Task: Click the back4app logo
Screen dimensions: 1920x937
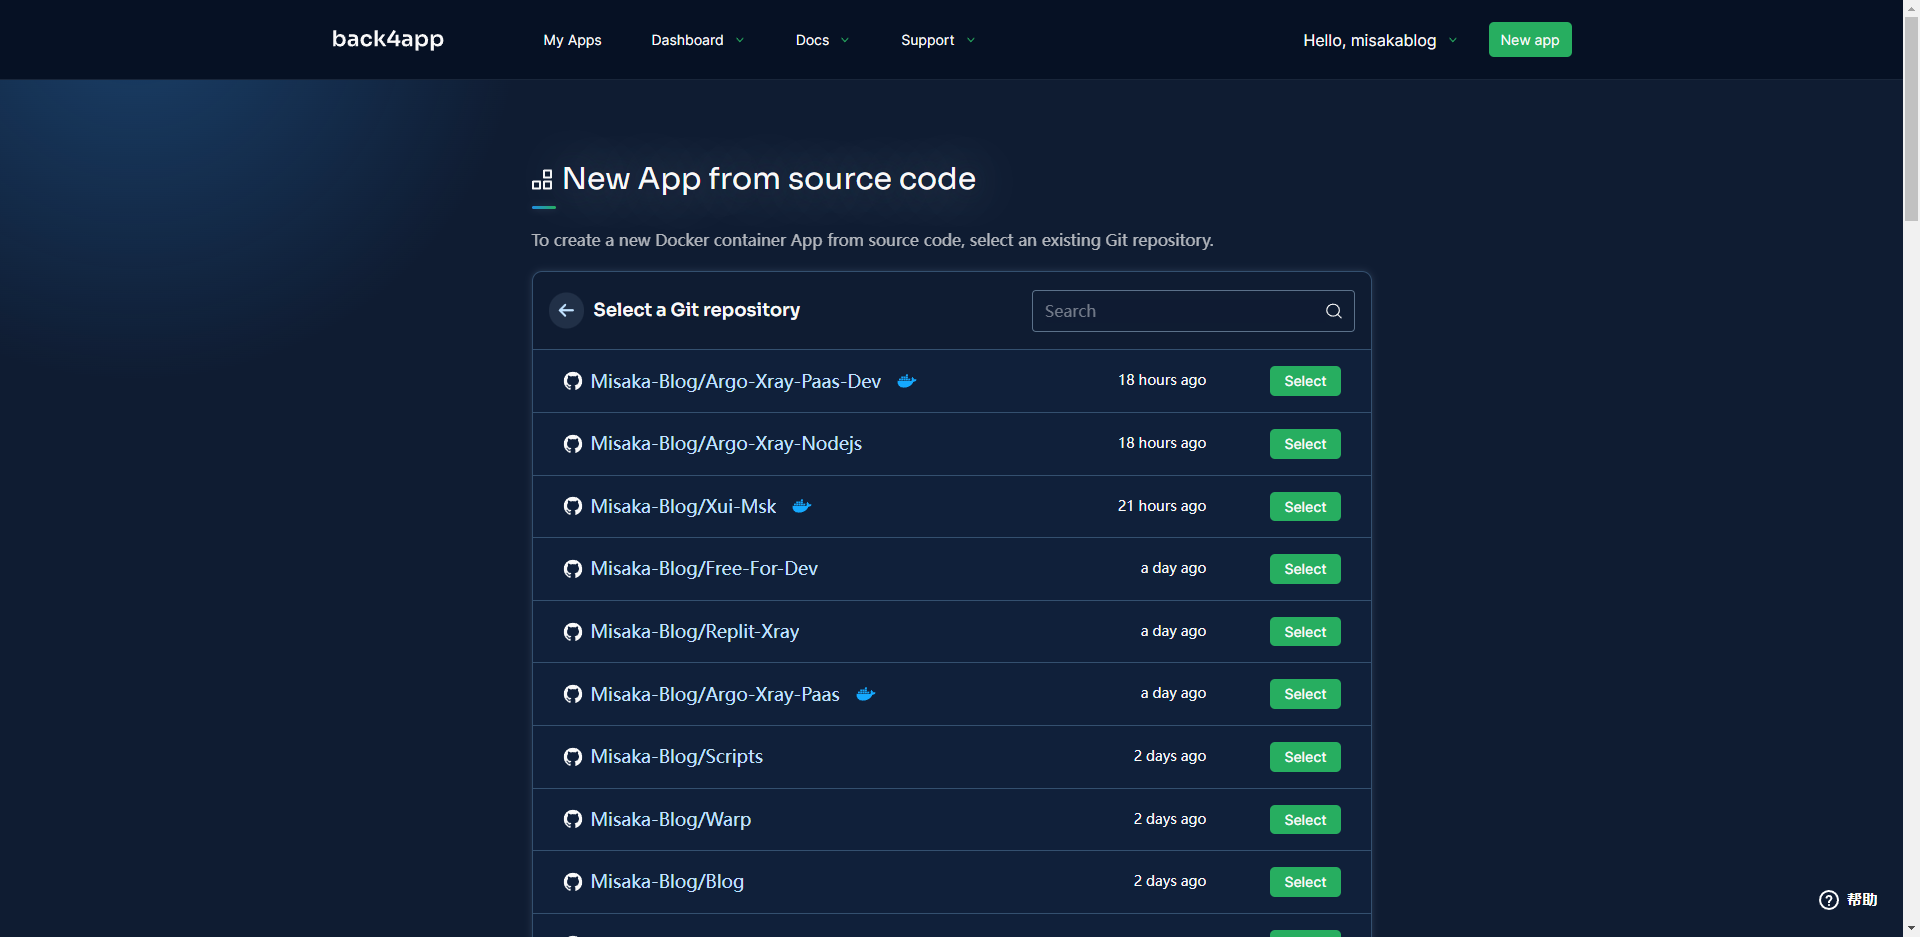Action: click(388, 39)
